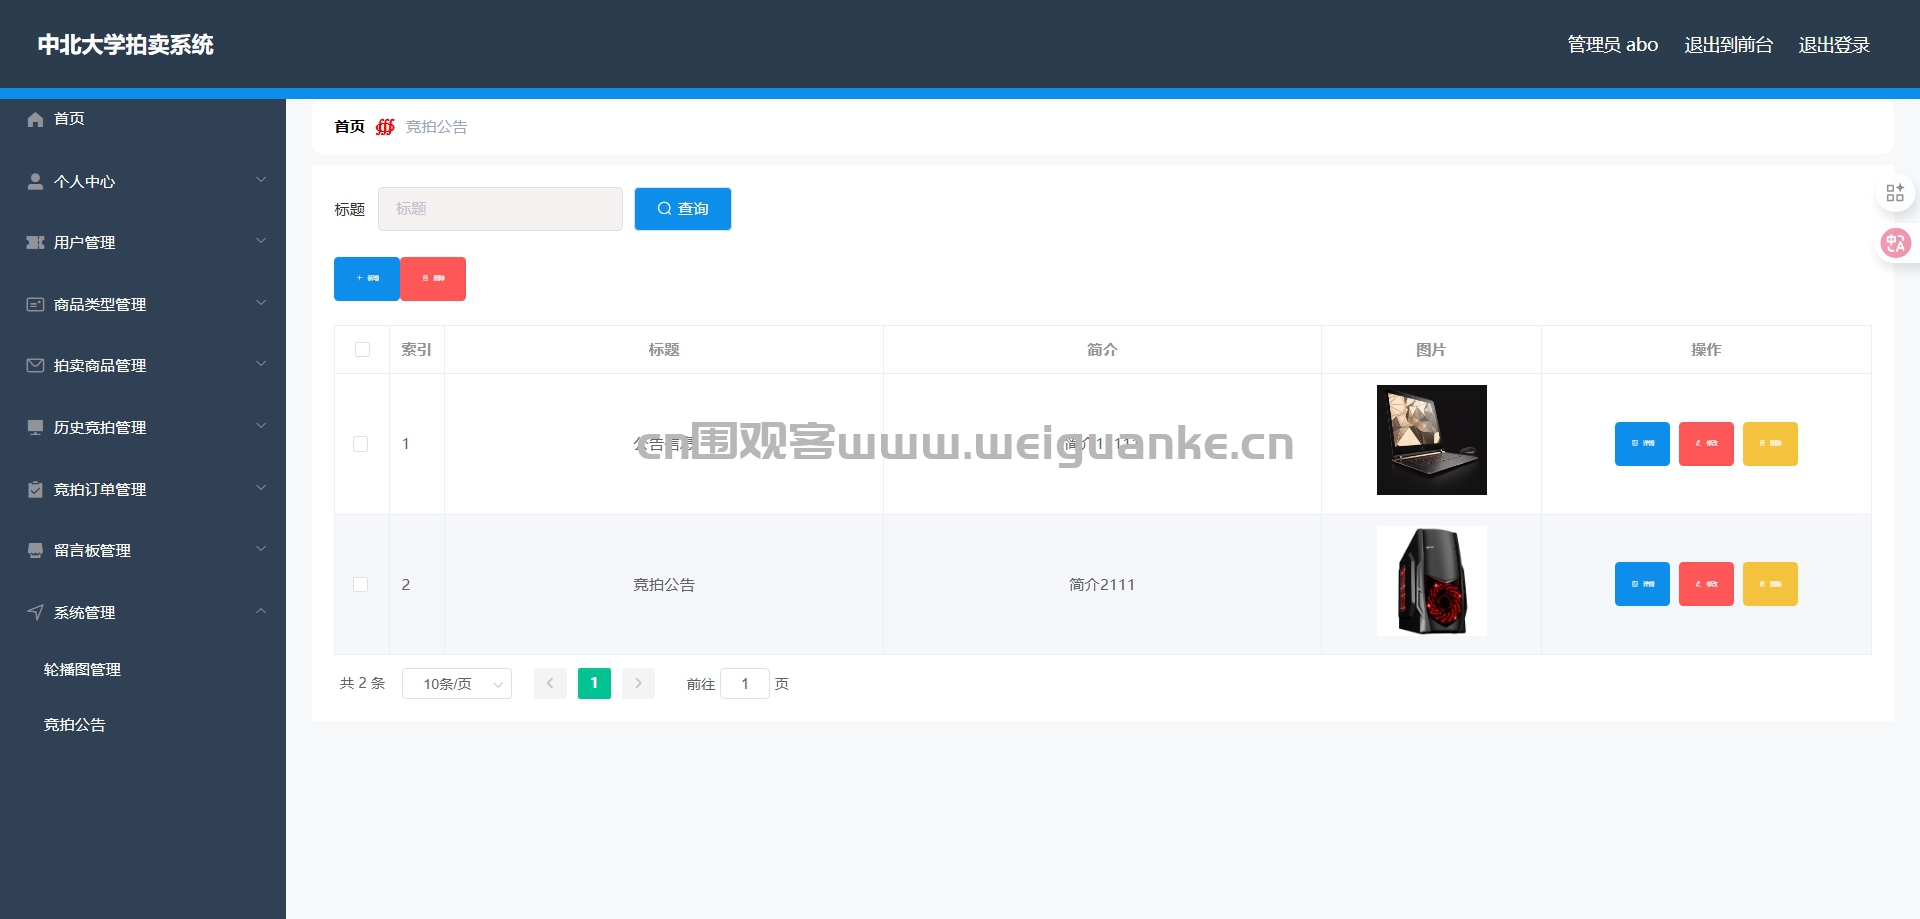Click the grid apps icon on right edge
Image resolution: width=1920 pixels, height=919 pixels.
click(x=1895, y=193)
